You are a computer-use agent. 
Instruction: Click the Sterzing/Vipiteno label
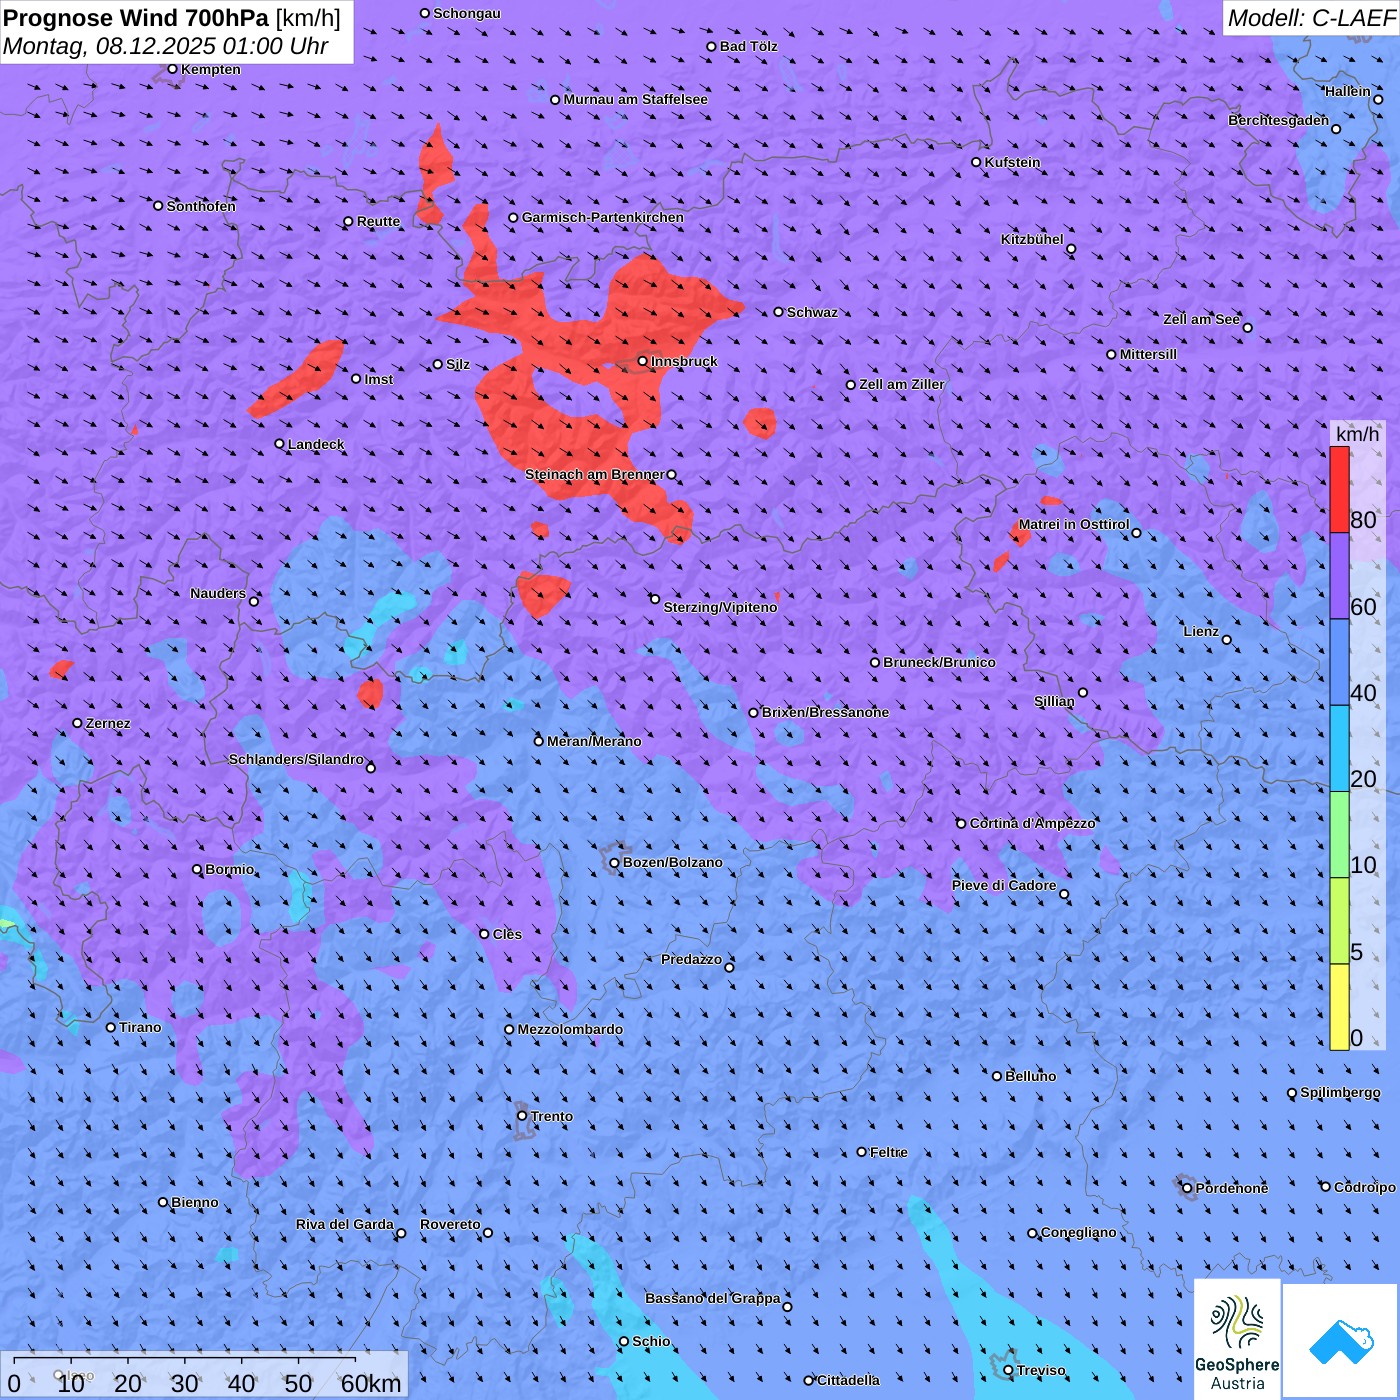(720, 607)
